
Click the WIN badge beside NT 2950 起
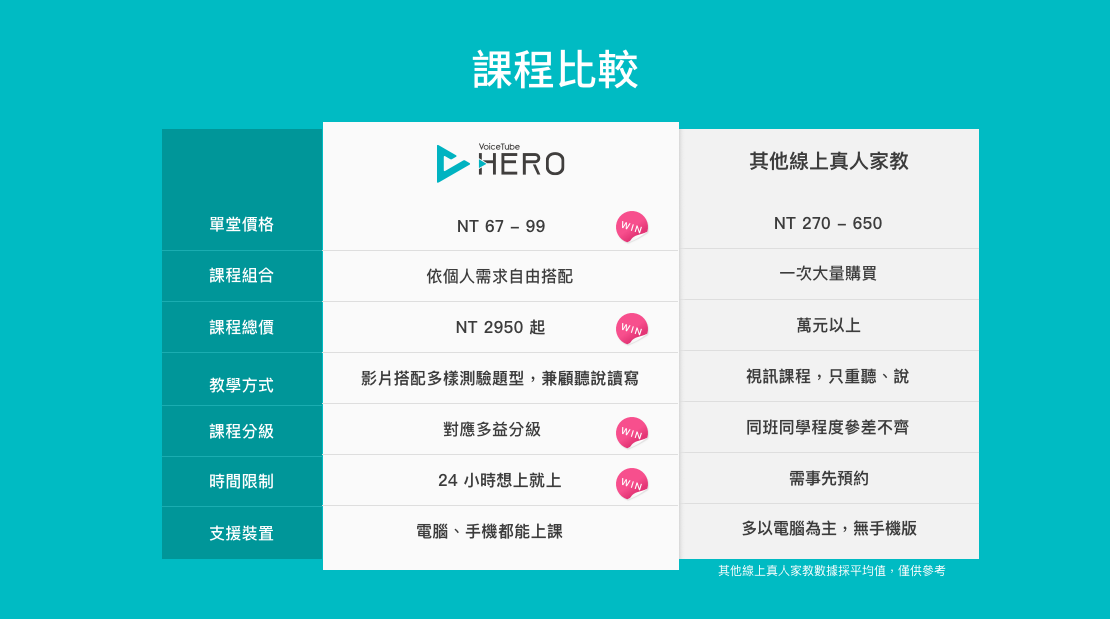pyautogui.click(x=631, y=329)
